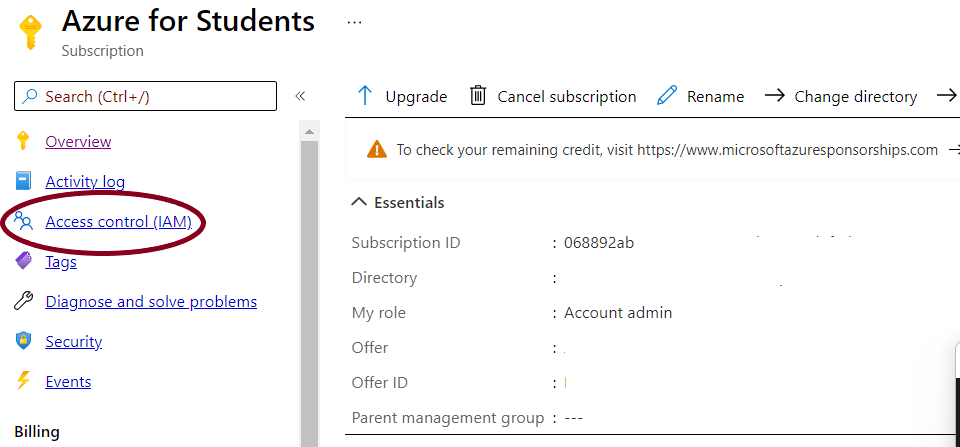
Task: Click the warning icon in credit banner
Action: 376,150
